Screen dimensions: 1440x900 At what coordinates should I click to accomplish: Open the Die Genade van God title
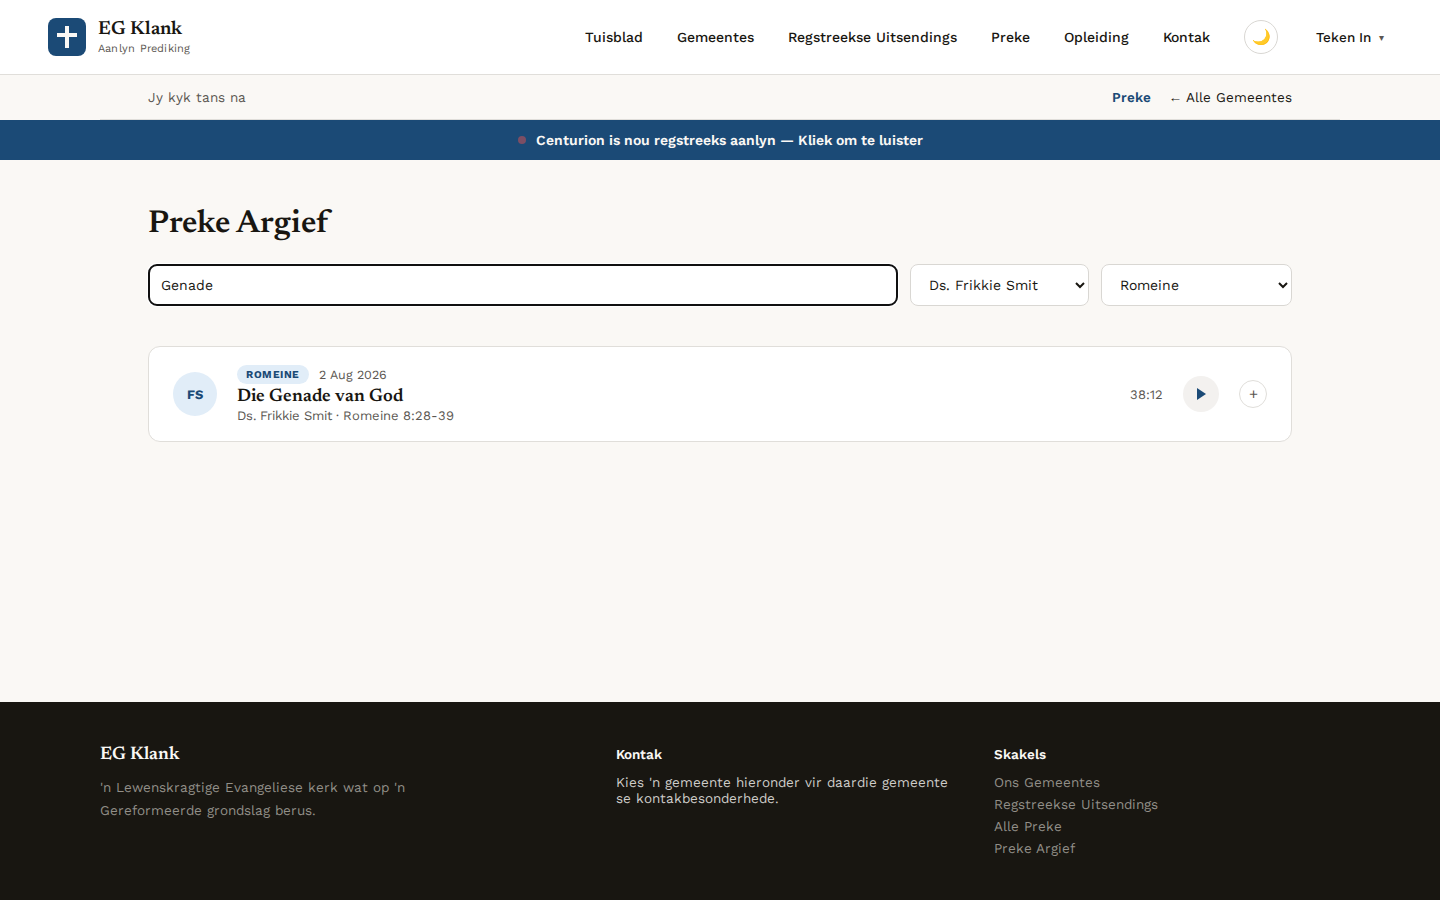(320, 395)
